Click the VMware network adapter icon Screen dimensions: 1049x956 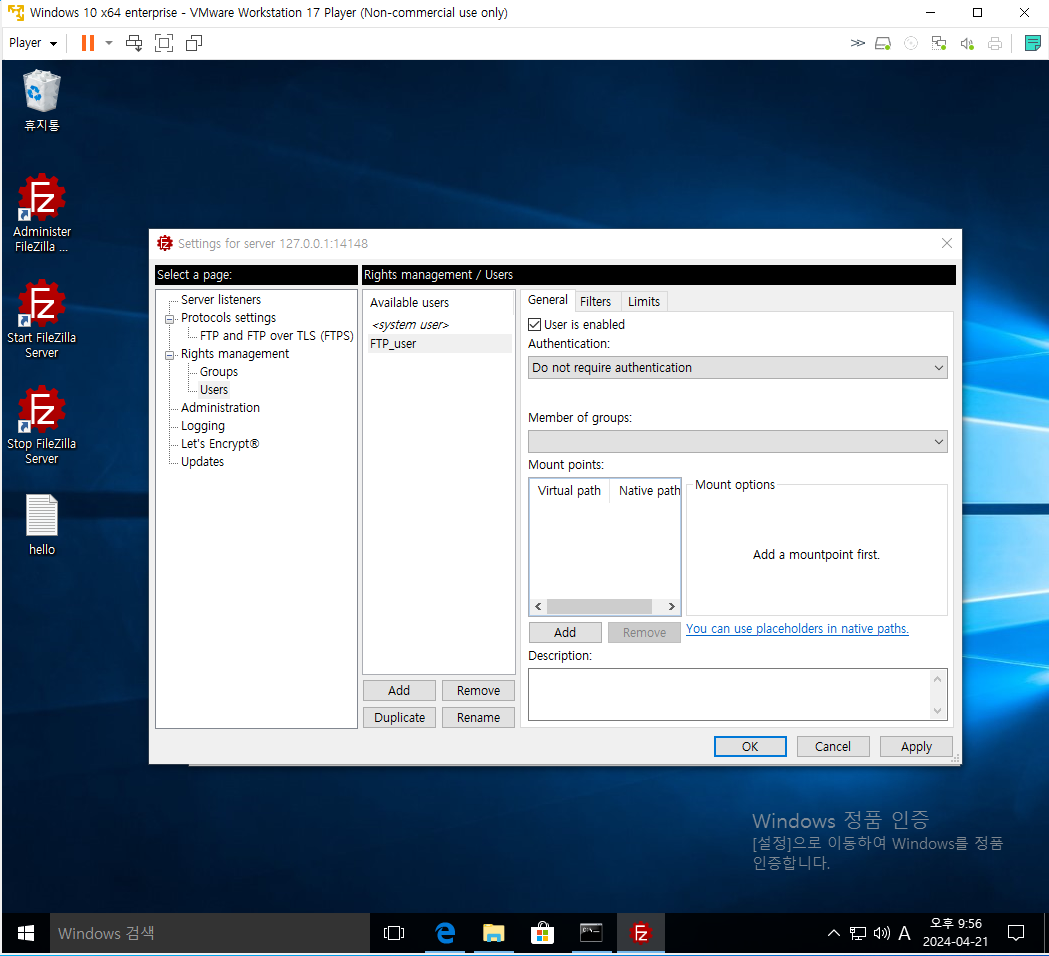[939, 43]
